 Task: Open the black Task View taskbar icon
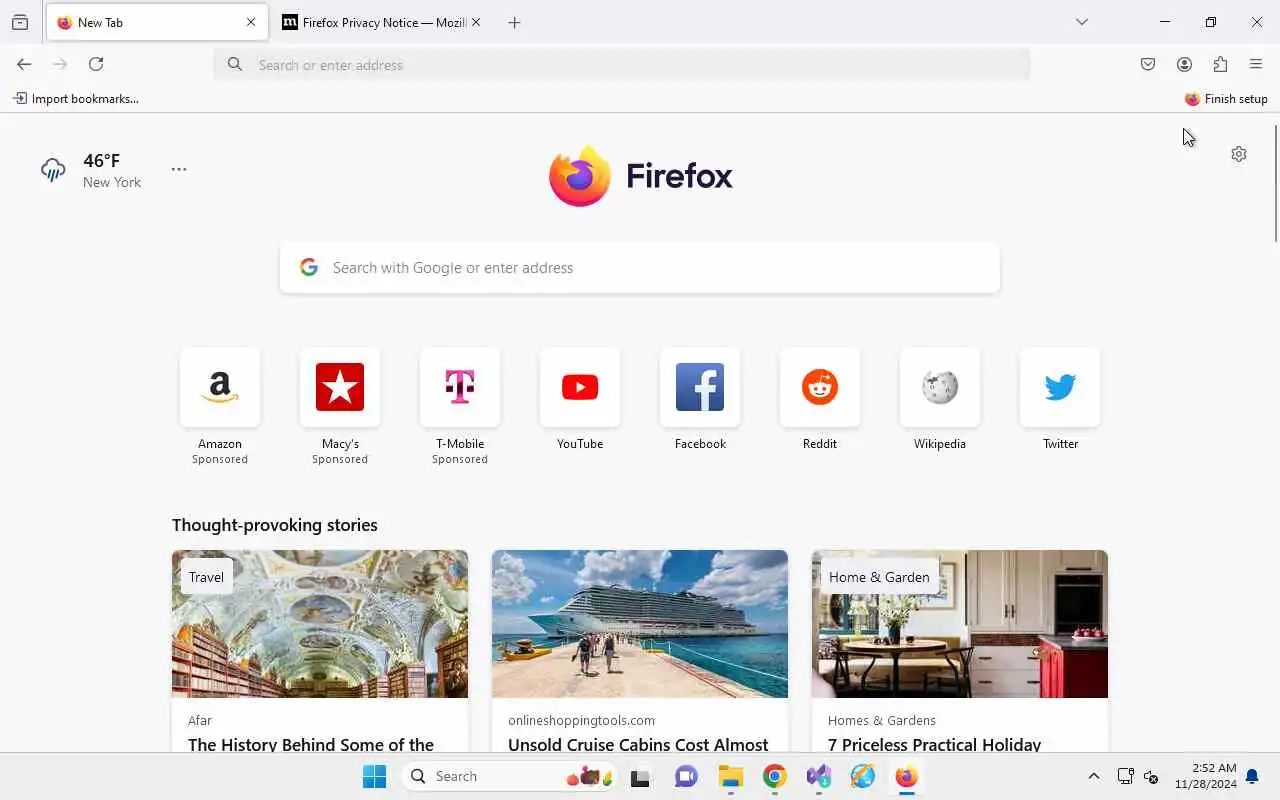click(641, 776)
